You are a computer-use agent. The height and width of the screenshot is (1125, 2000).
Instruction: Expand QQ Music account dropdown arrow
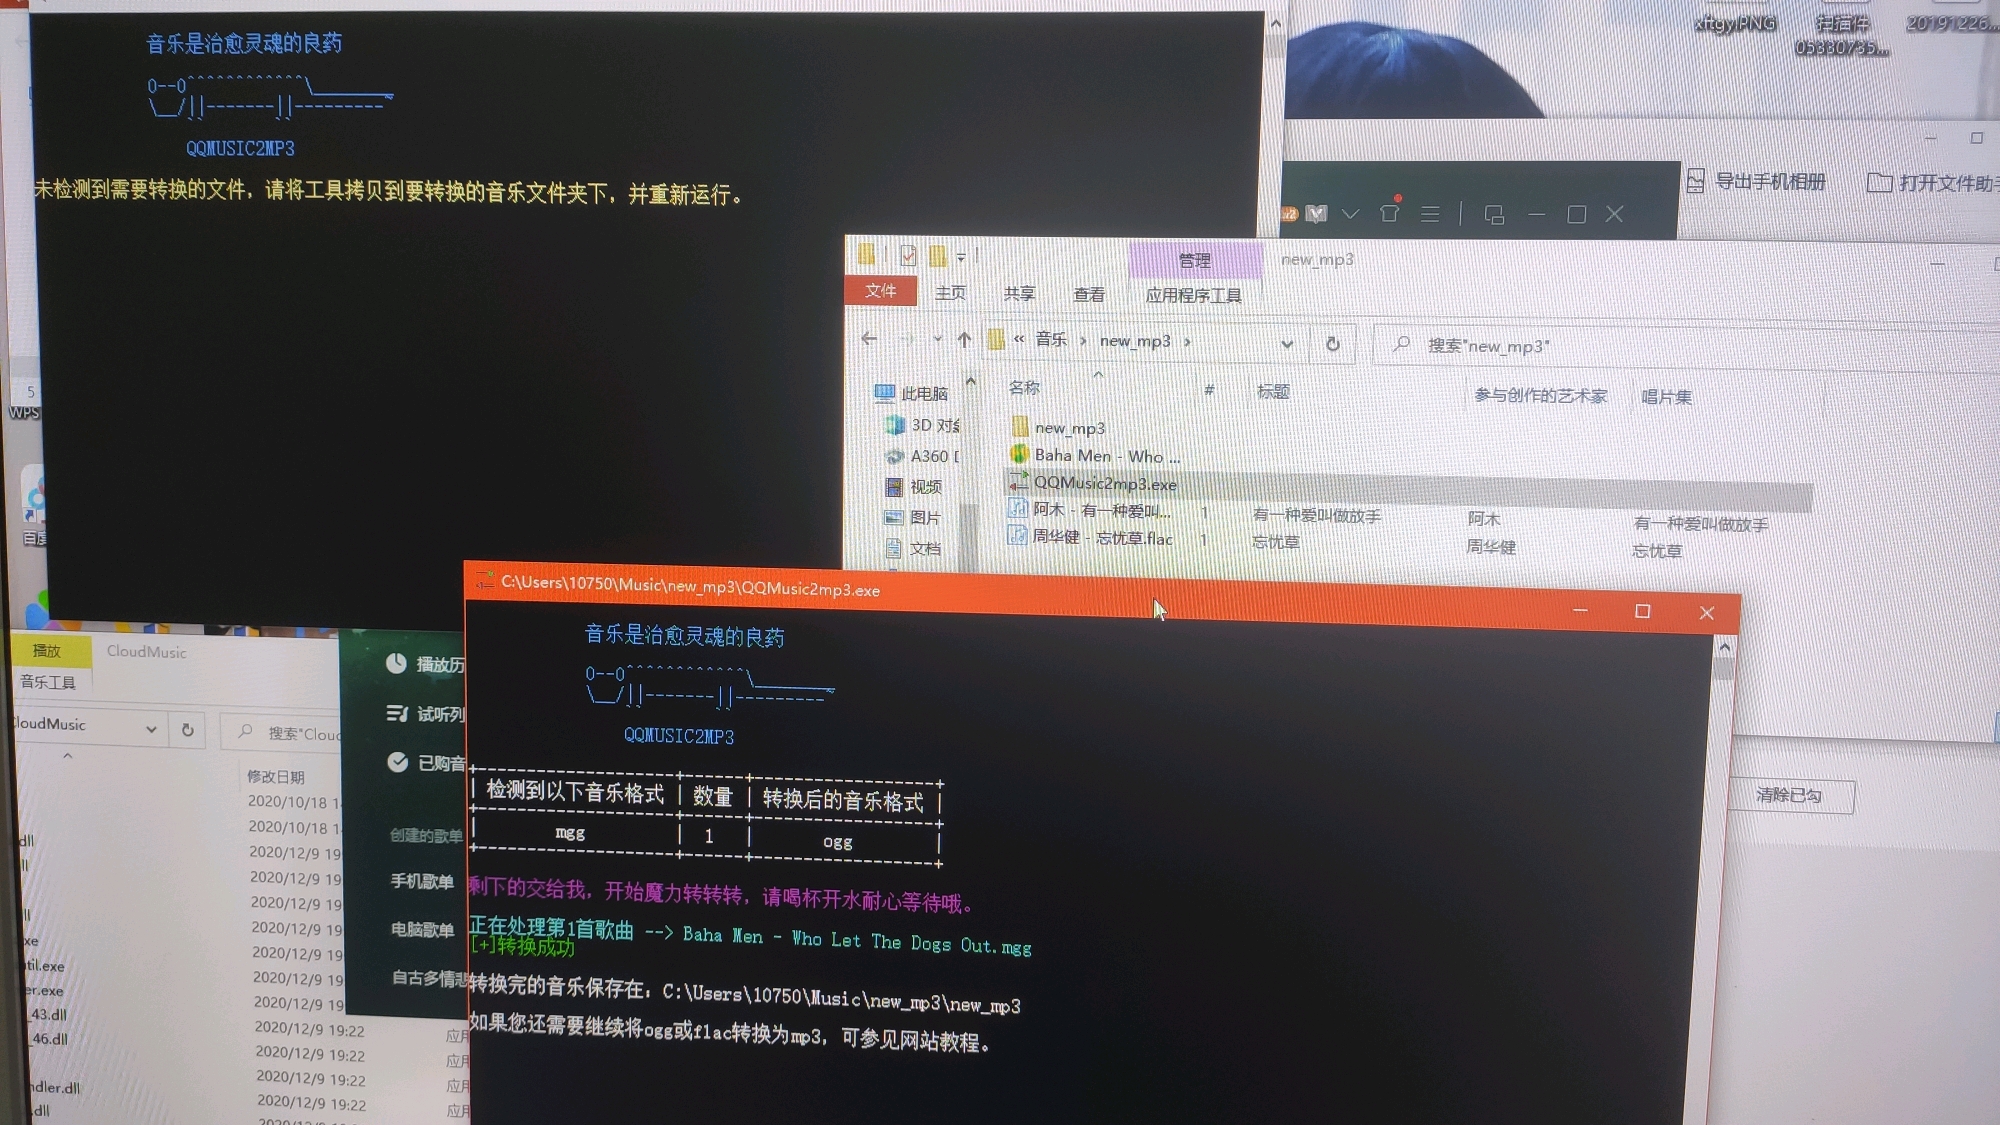click(1350, 214)
